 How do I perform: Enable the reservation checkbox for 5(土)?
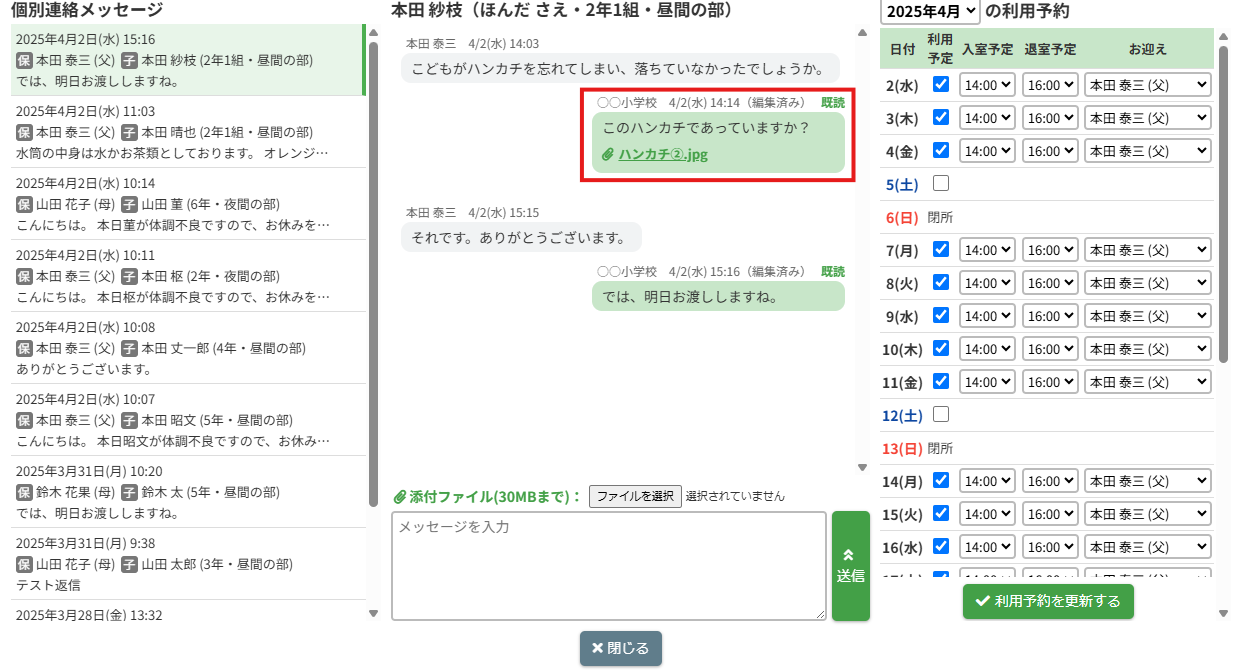[940, 184]
